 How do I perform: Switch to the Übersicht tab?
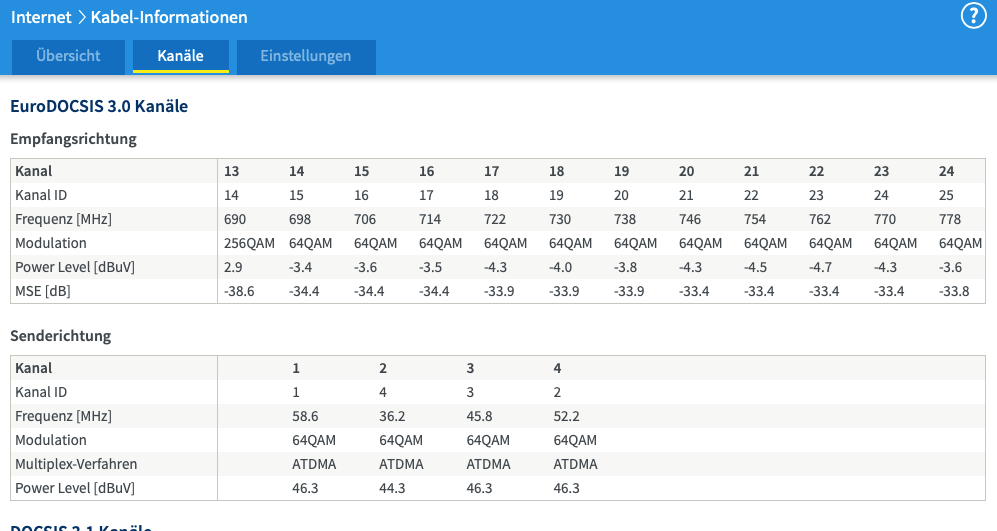coord(68,56)
